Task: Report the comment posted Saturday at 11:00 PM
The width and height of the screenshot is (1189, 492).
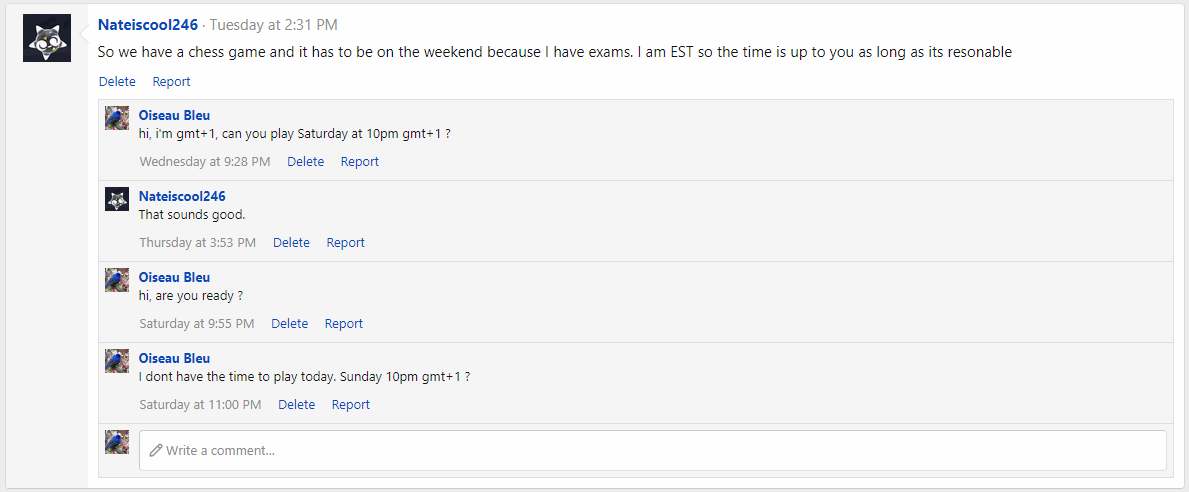Action: click(x=350, y=405)
